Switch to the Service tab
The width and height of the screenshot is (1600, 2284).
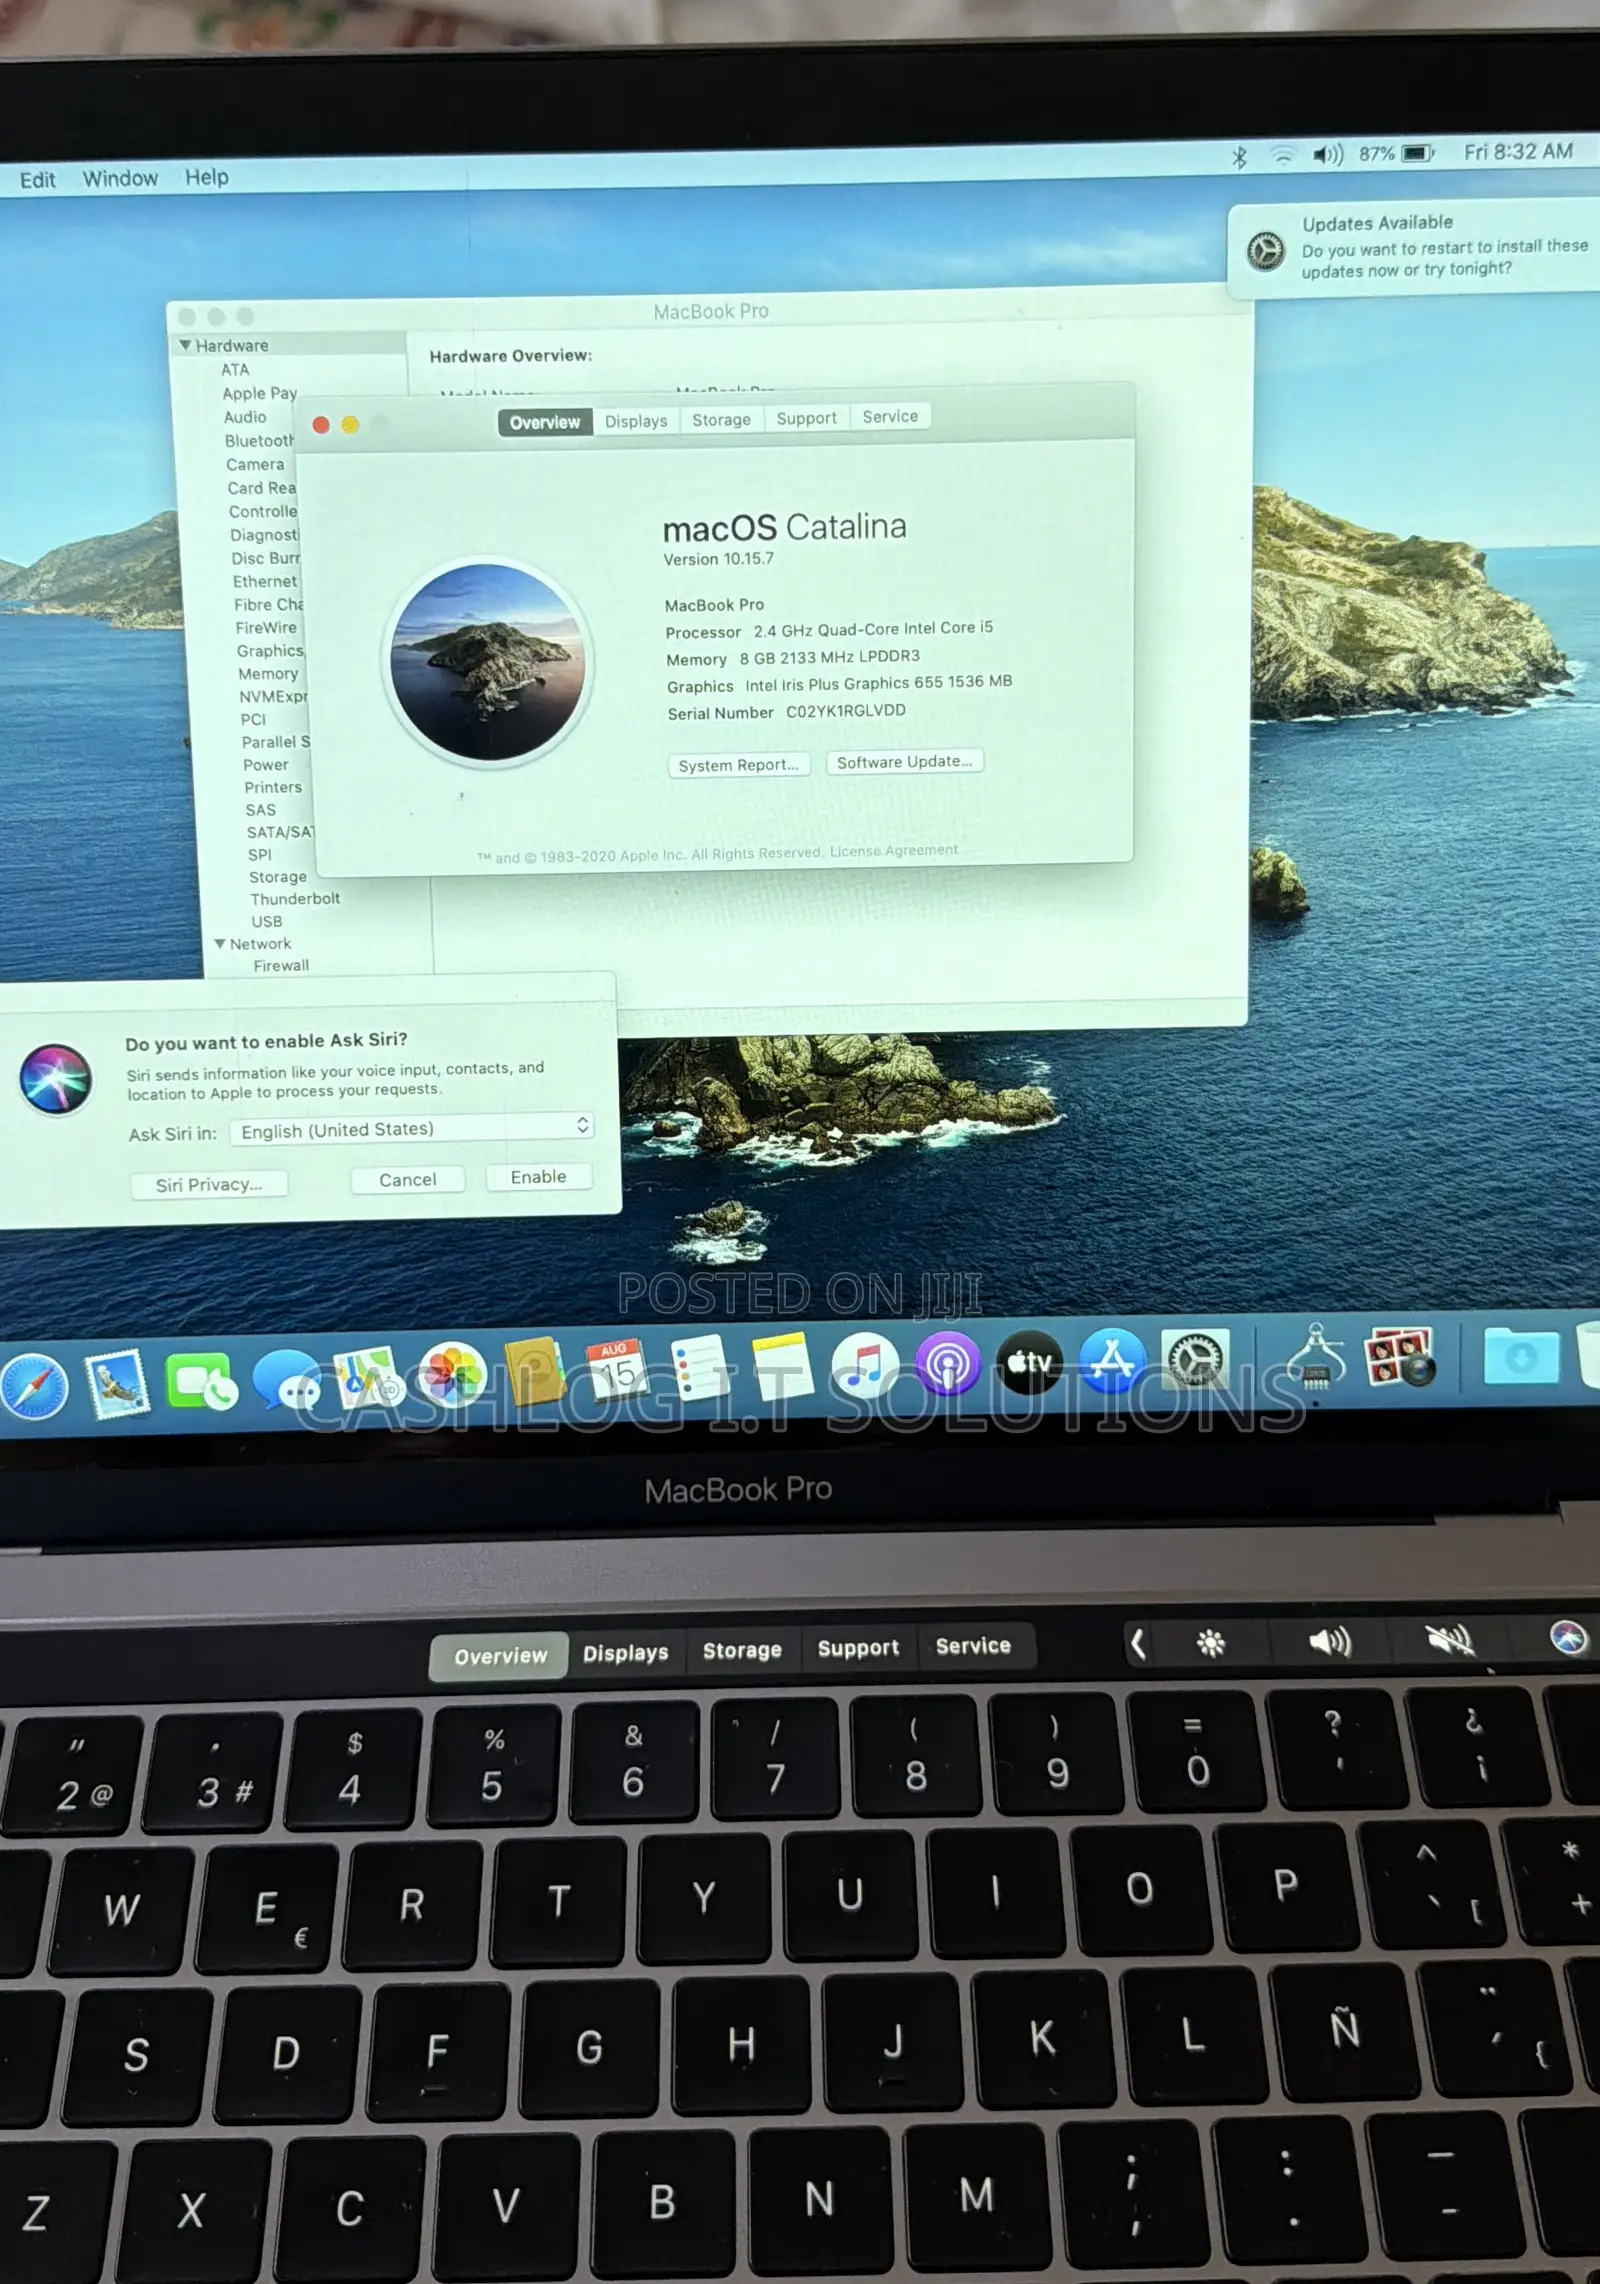(x=890, y=416)
